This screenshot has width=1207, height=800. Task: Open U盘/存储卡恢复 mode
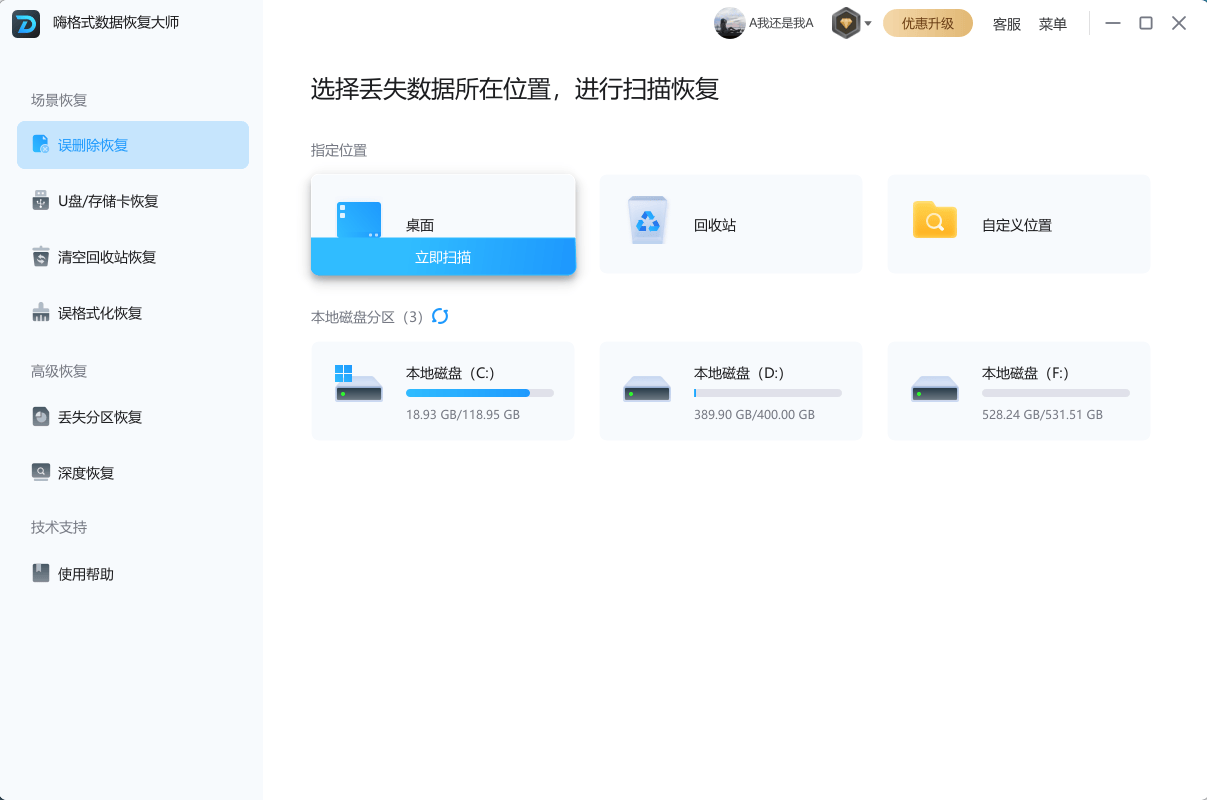(133, 201)
